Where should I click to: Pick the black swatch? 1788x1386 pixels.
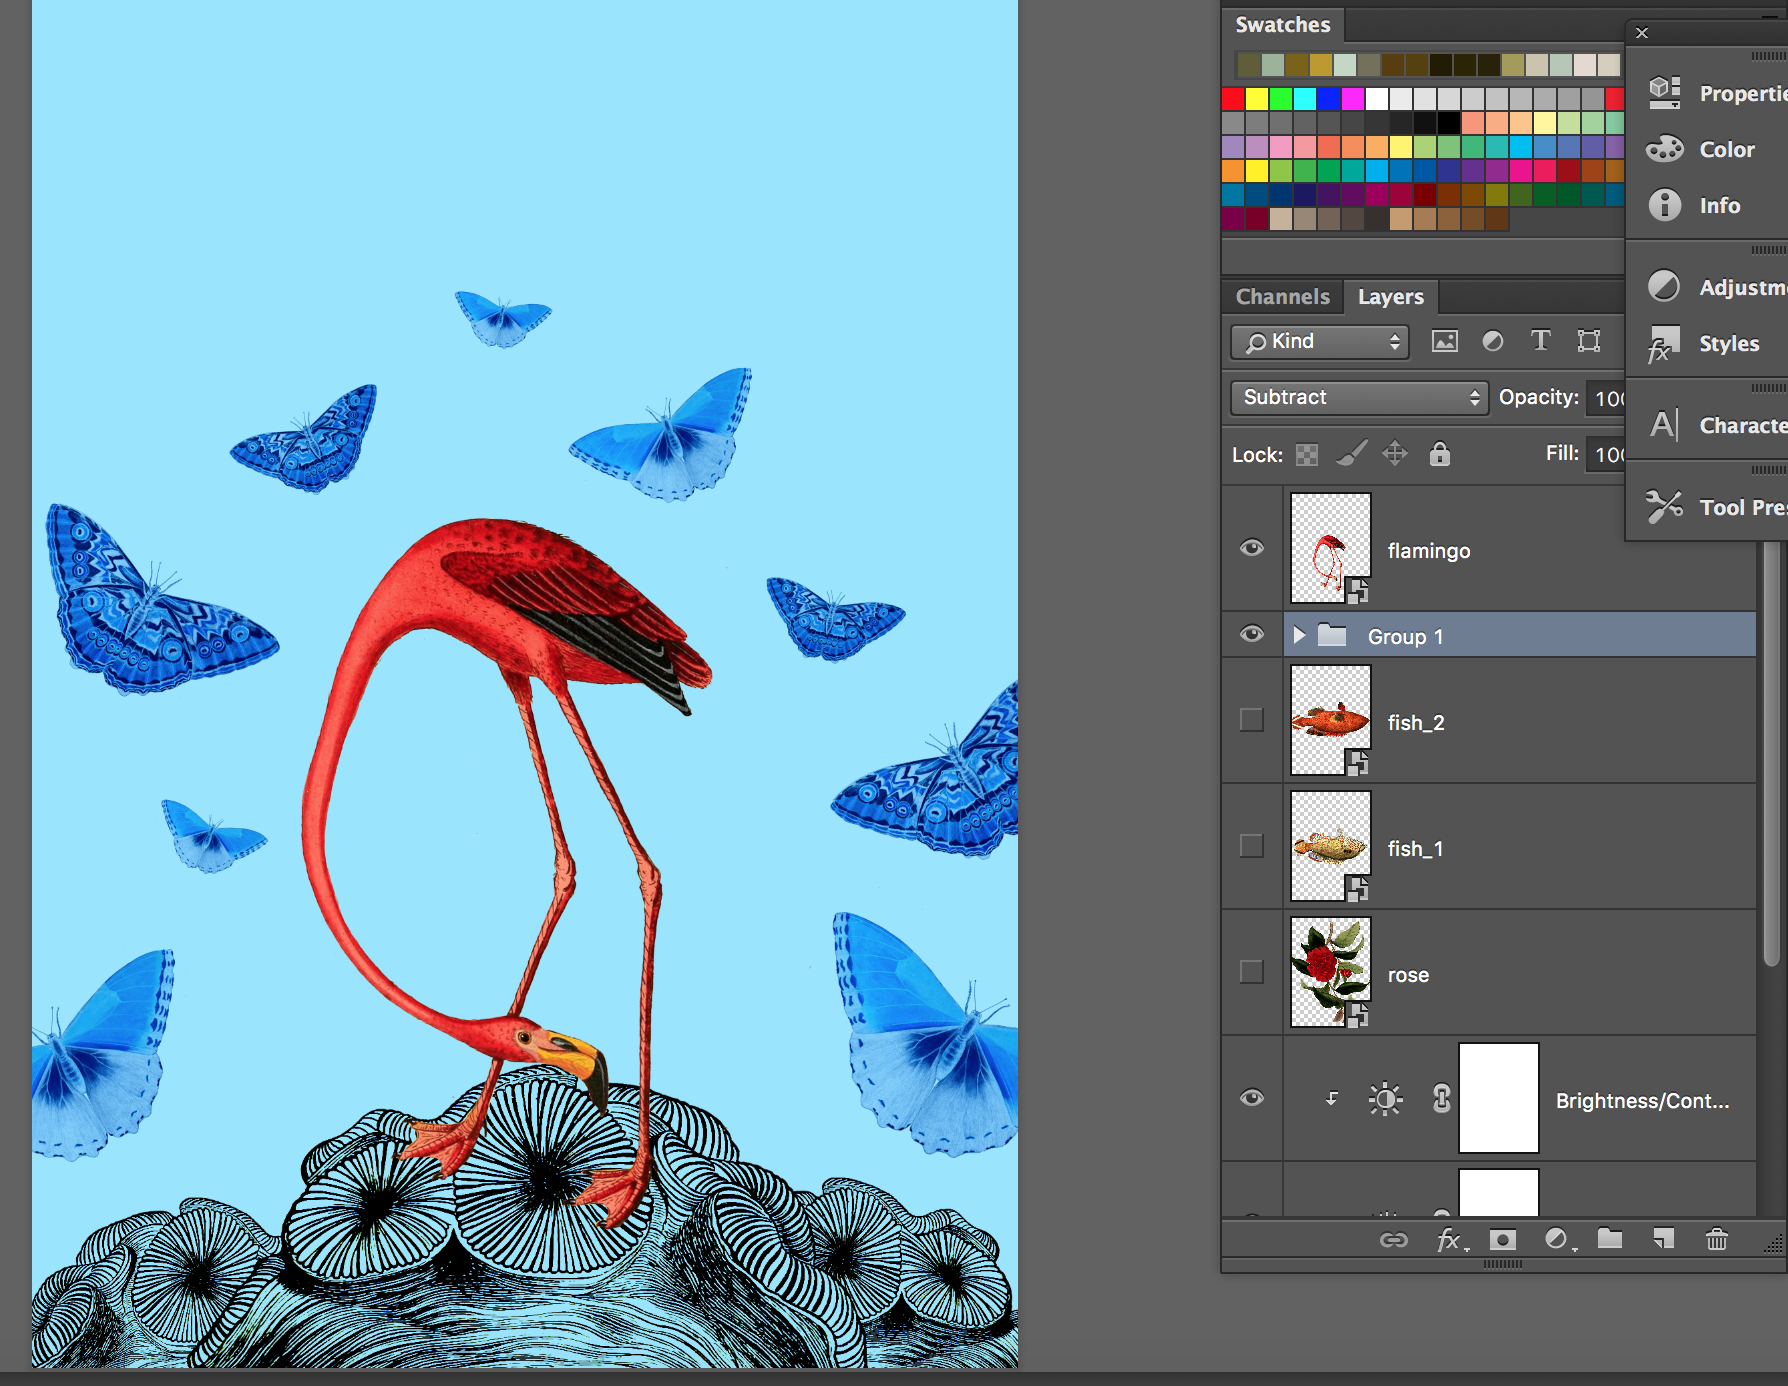[x=1449, y=123]
